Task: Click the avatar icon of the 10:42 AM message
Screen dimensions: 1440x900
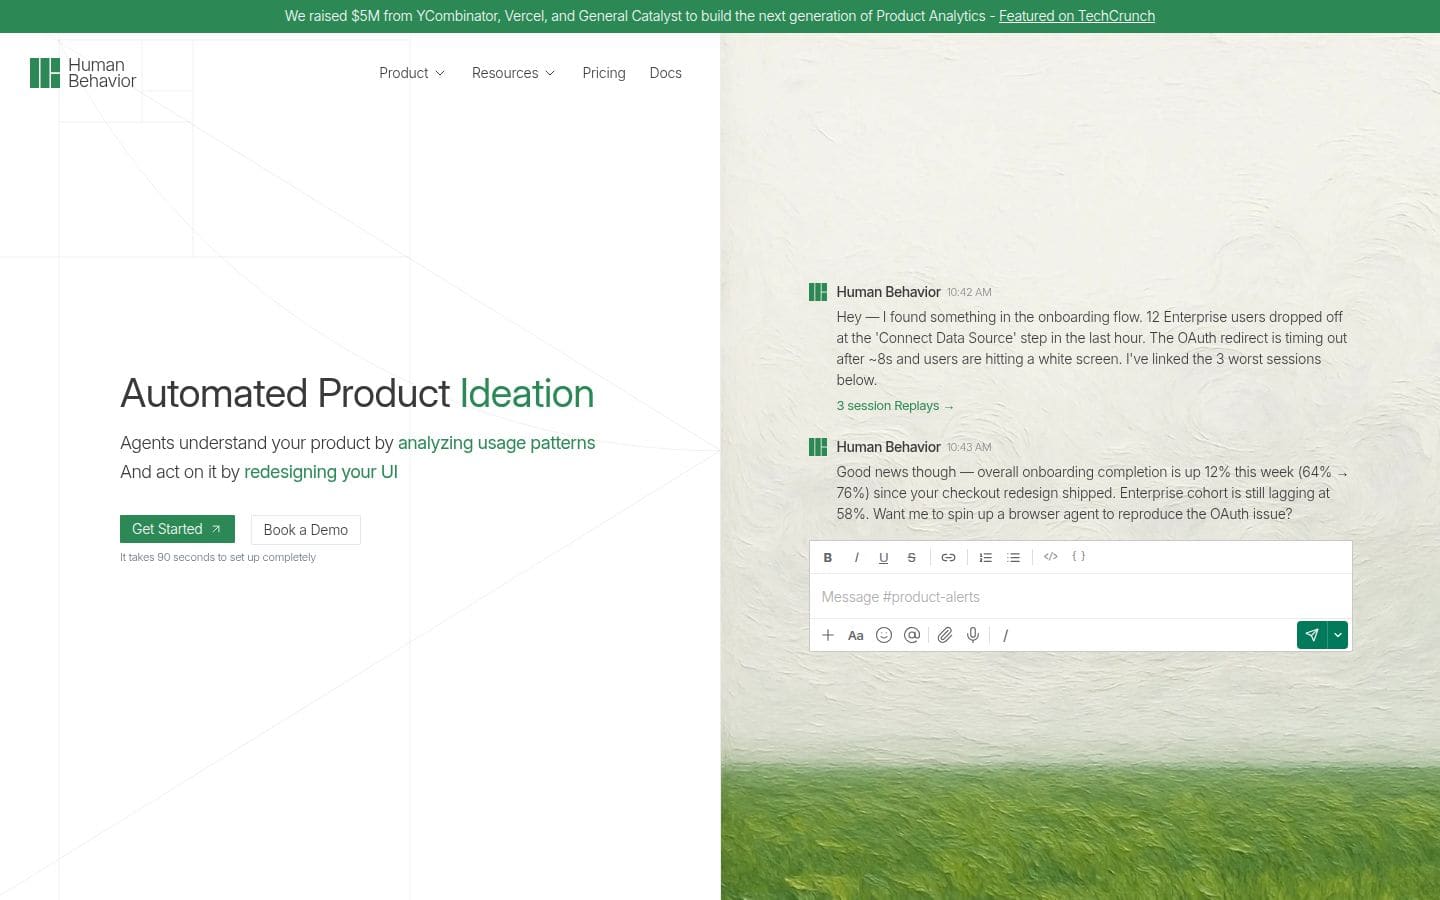Action: (818, 292)
